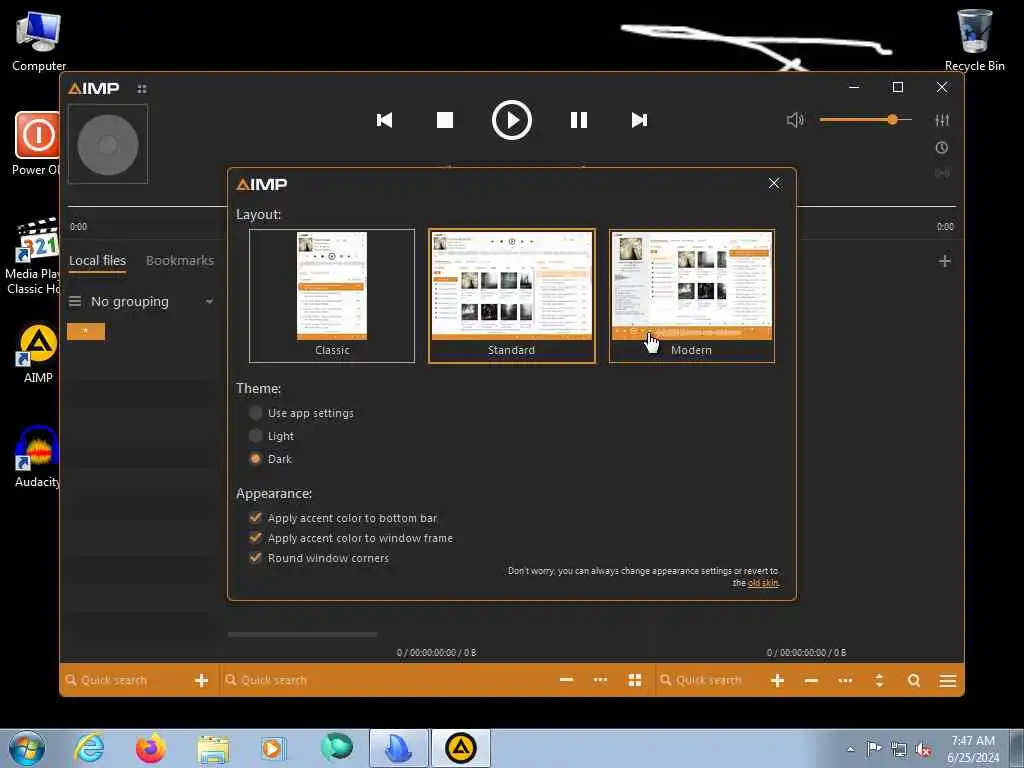Add files with the playlist plus icon
Image resolution: width=1024 pixels, height=768 pixels.
(x=777, y=680)
